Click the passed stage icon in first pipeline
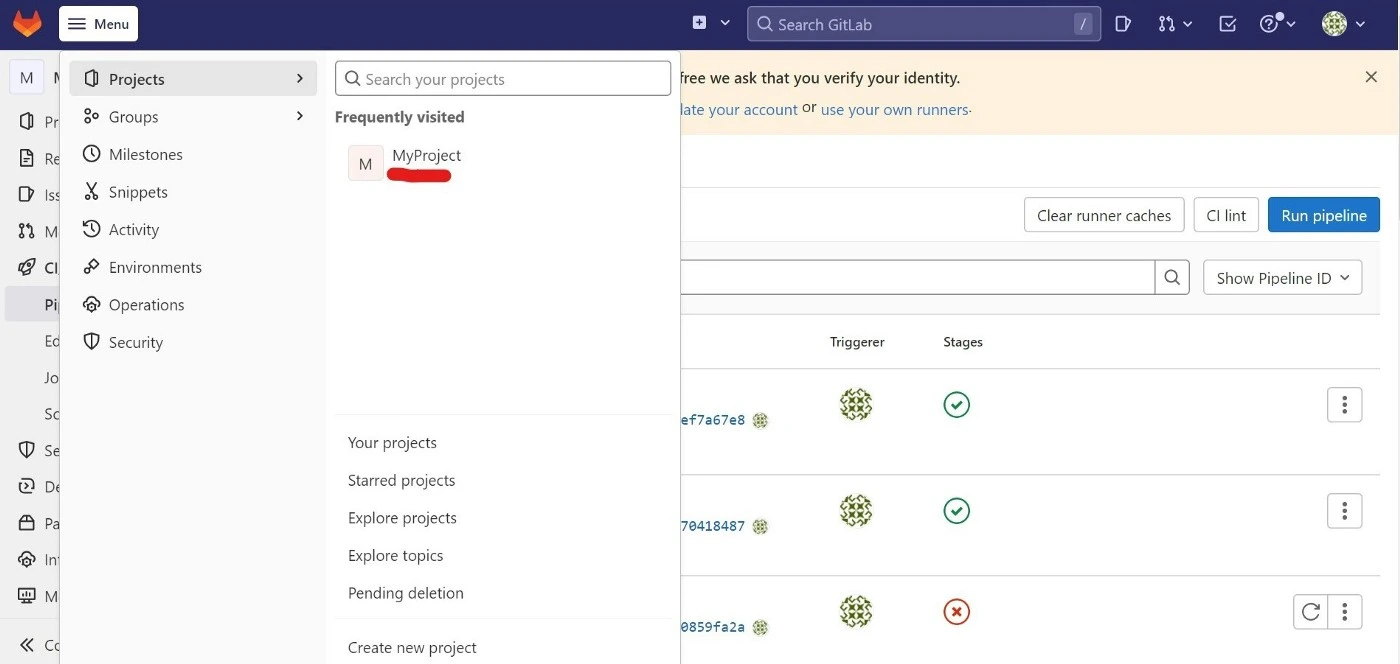 pos(956,405)
